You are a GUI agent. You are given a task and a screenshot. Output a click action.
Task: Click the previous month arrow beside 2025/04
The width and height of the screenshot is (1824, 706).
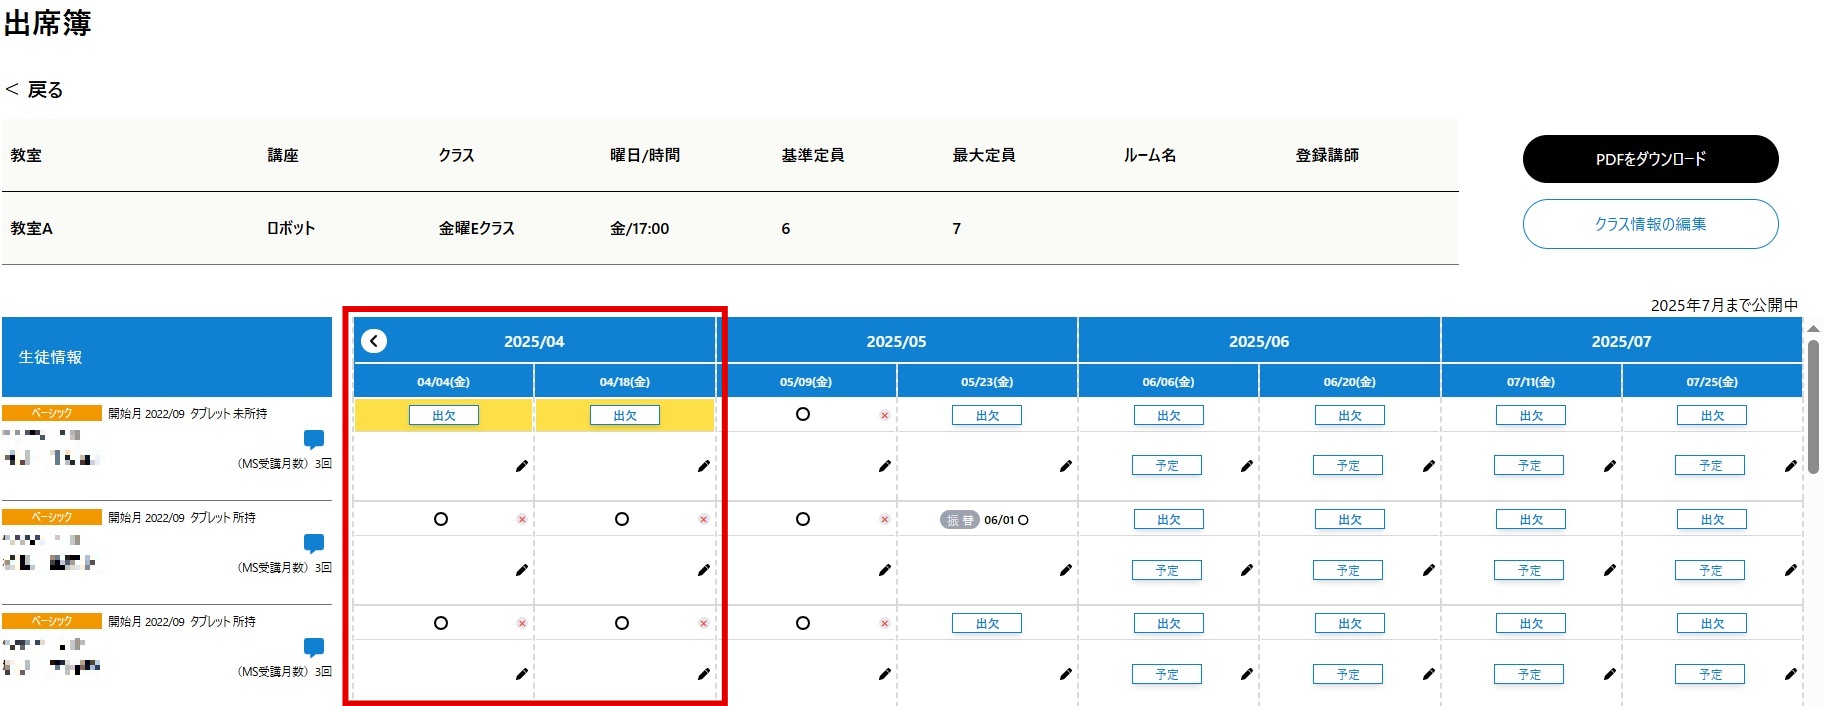click(374, 342)
